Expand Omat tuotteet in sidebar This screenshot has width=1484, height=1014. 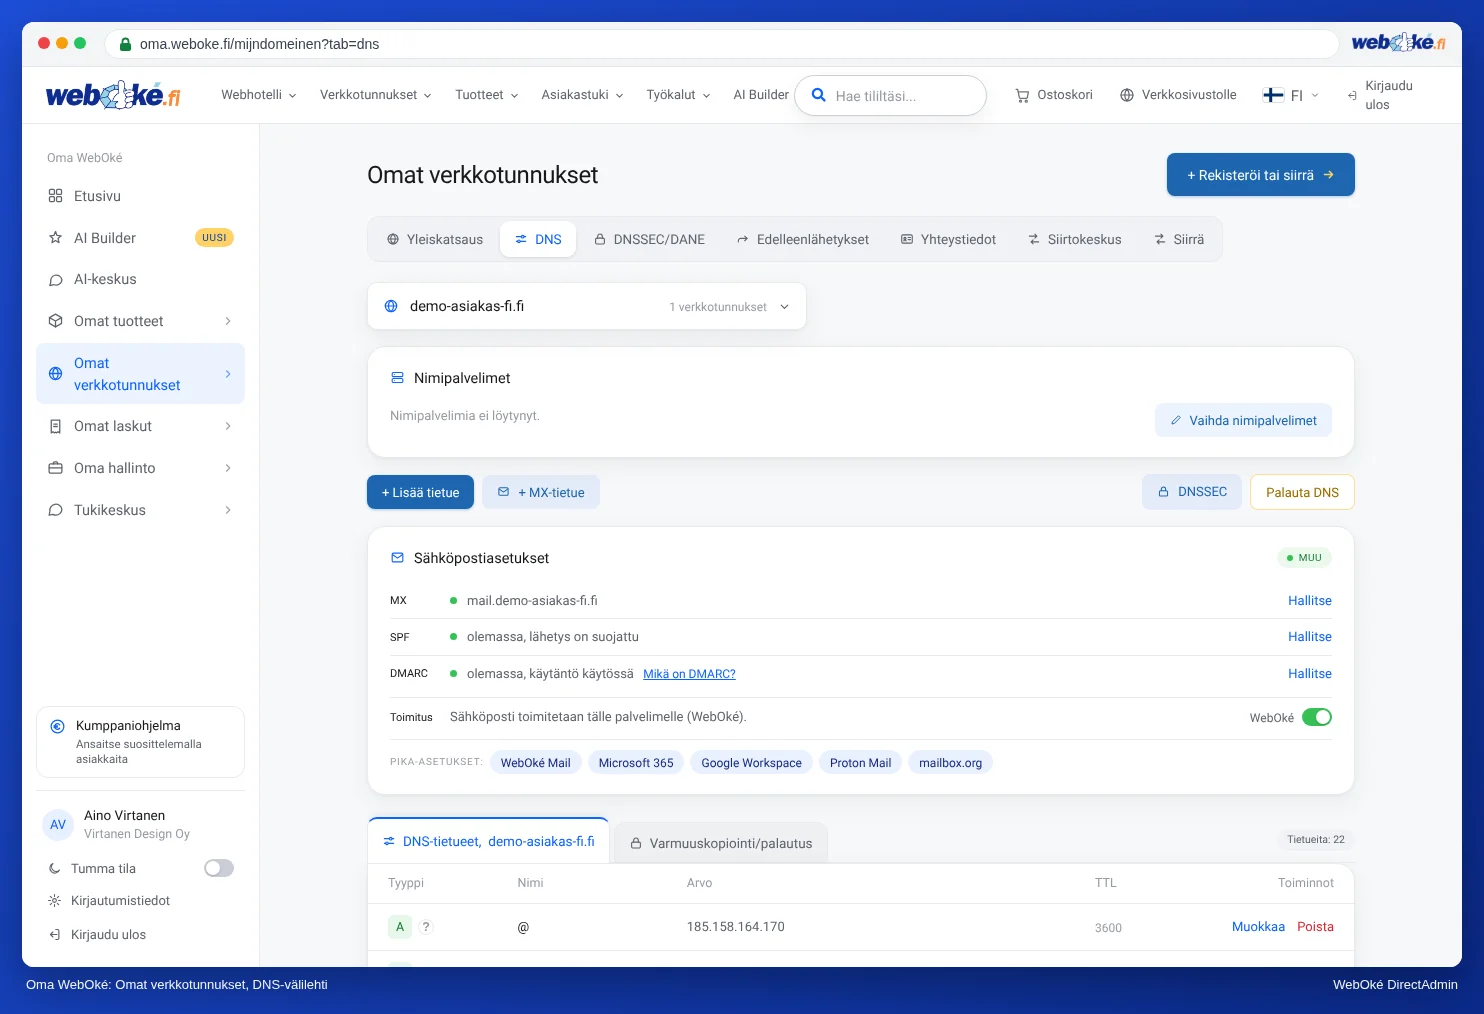[141, 321]
